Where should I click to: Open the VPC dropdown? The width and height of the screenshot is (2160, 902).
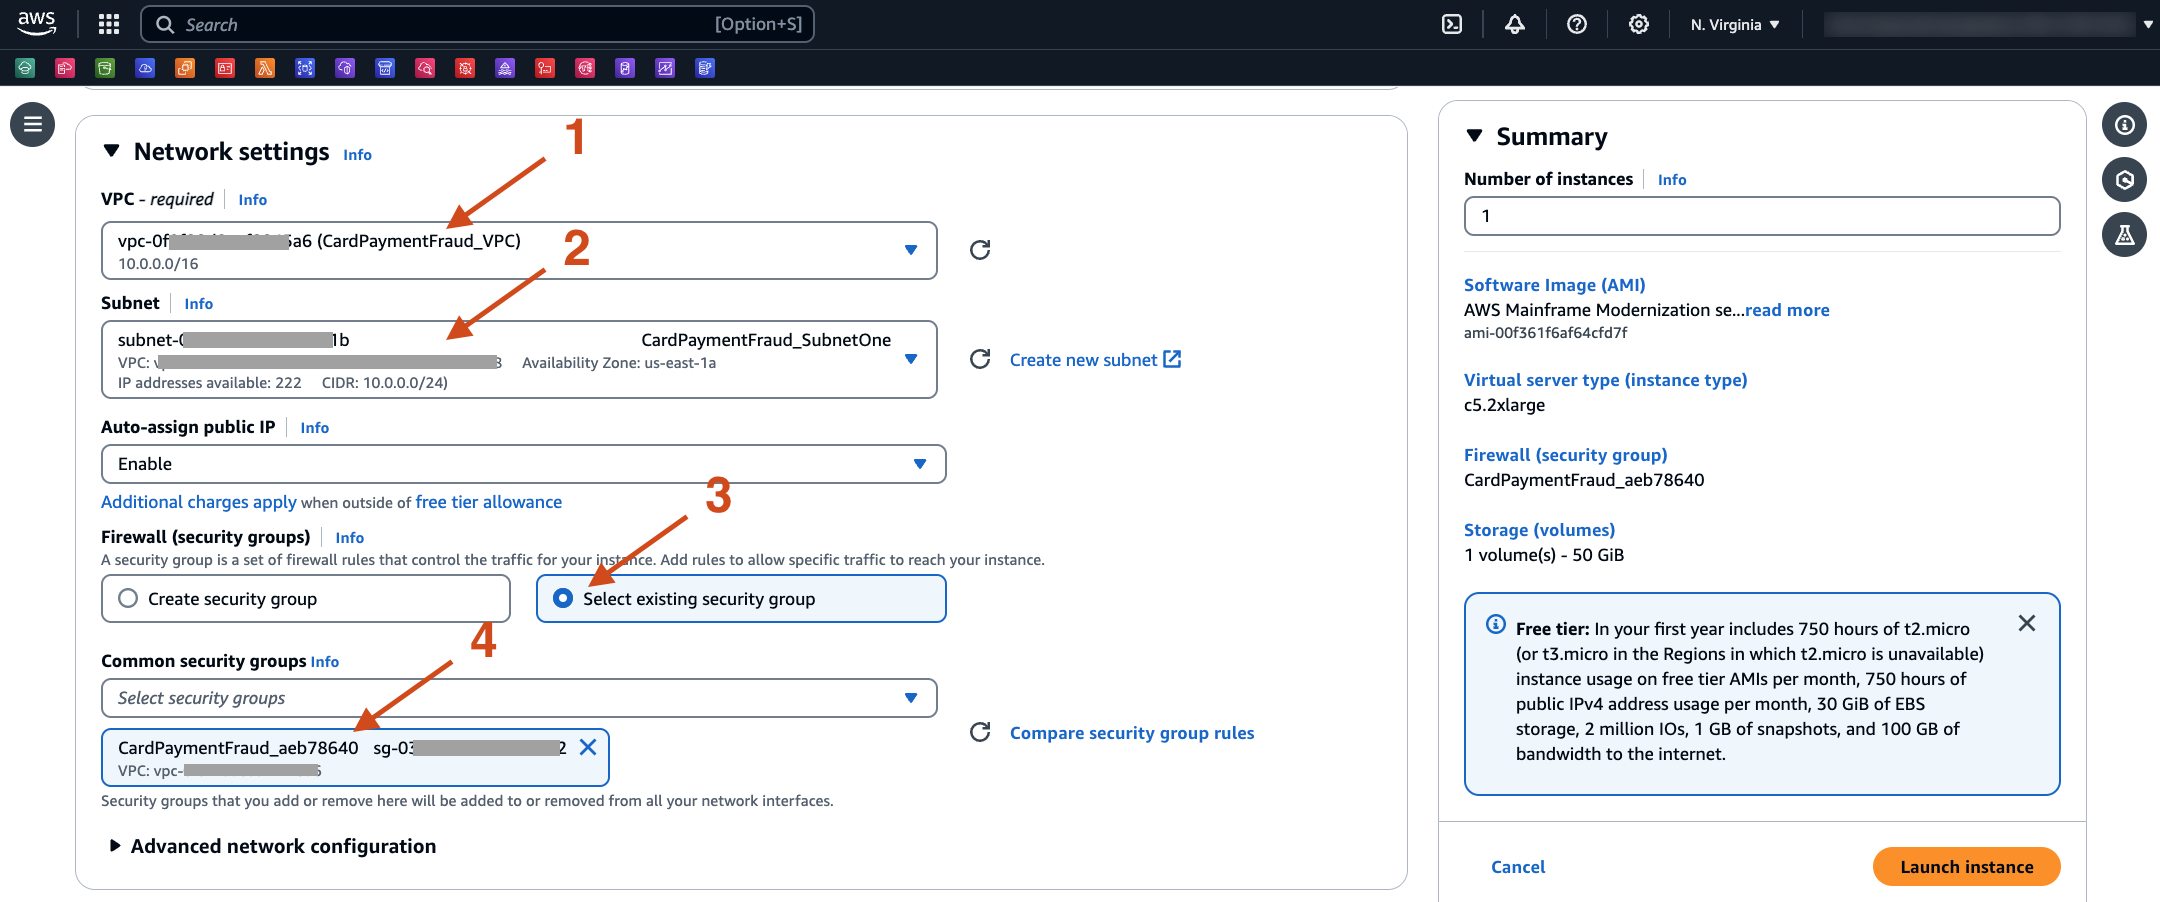click(519, 250)
